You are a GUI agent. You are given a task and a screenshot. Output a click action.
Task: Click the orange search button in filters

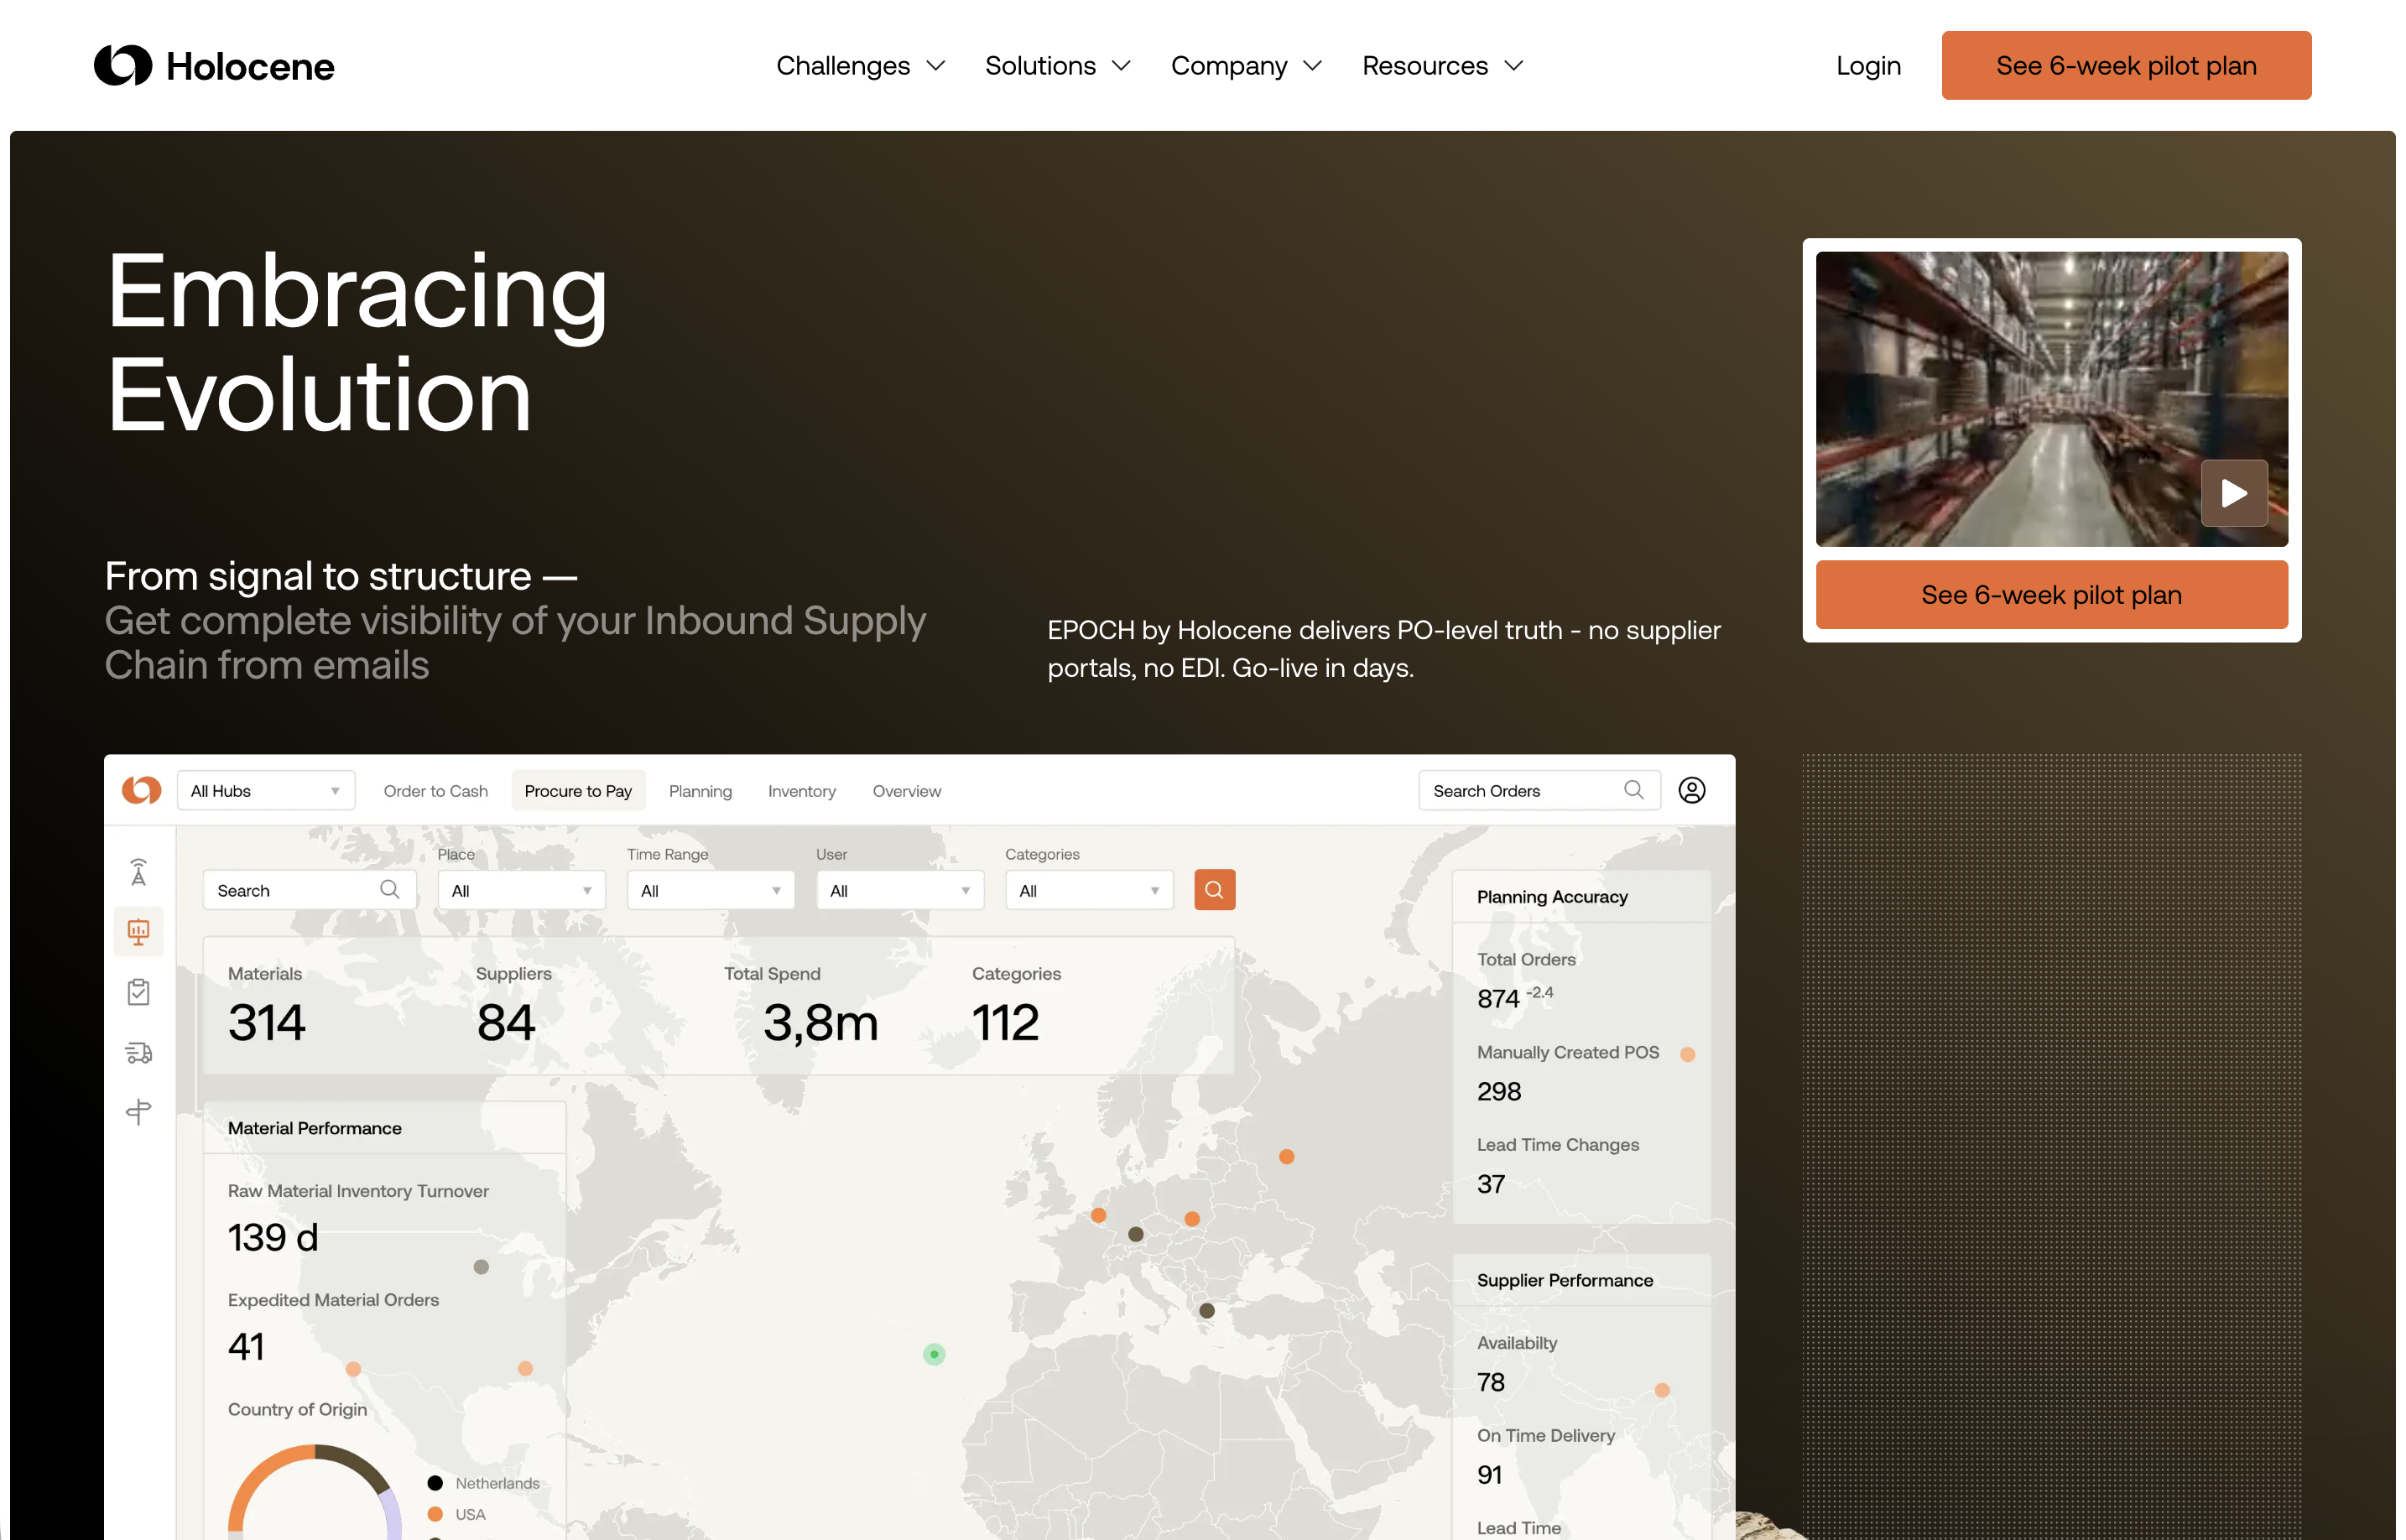click(1214, 890)
